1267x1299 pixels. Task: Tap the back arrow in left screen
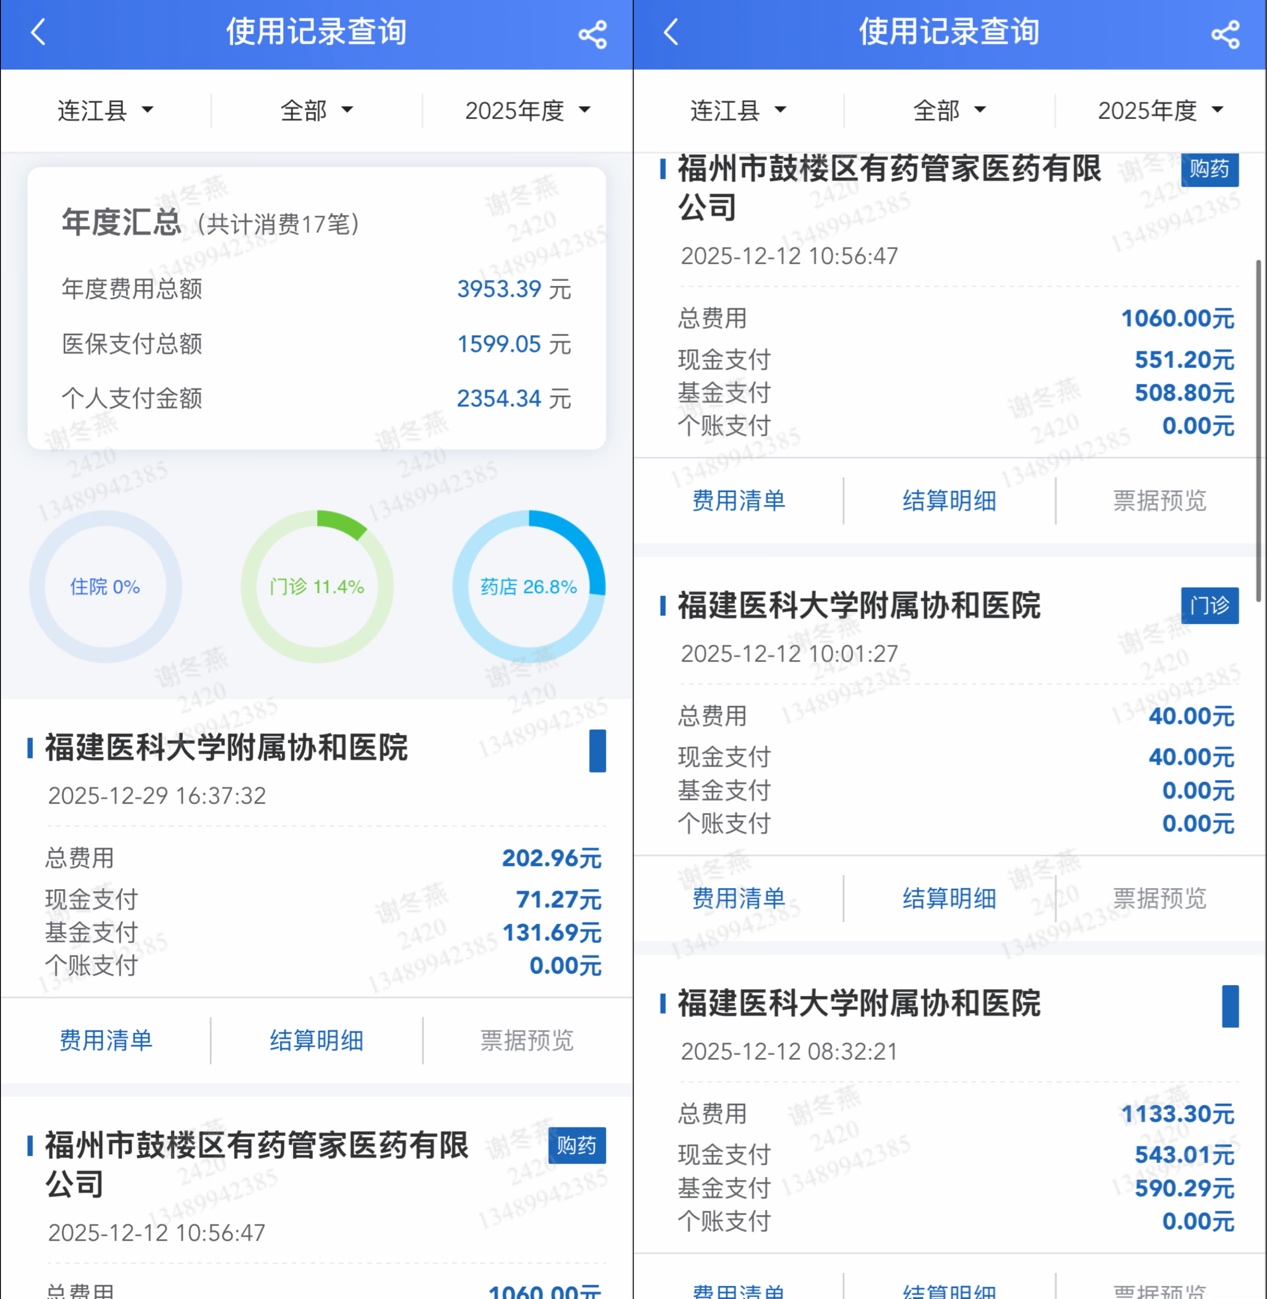pos(39,33)
